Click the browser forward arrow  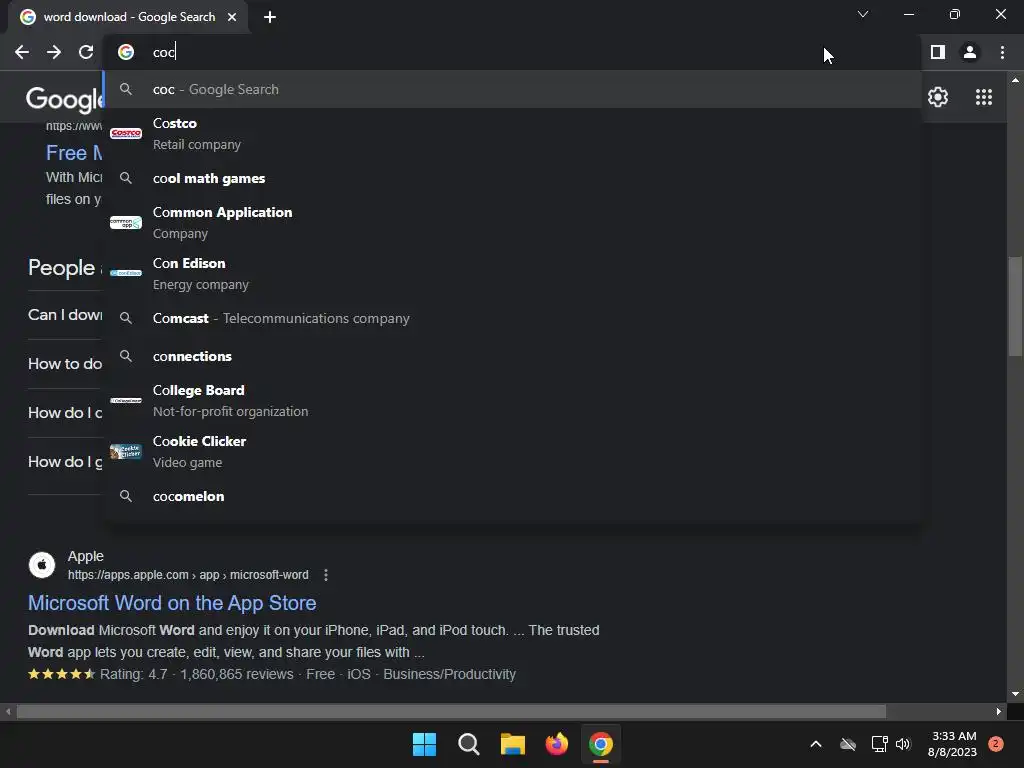pos(54,52)
